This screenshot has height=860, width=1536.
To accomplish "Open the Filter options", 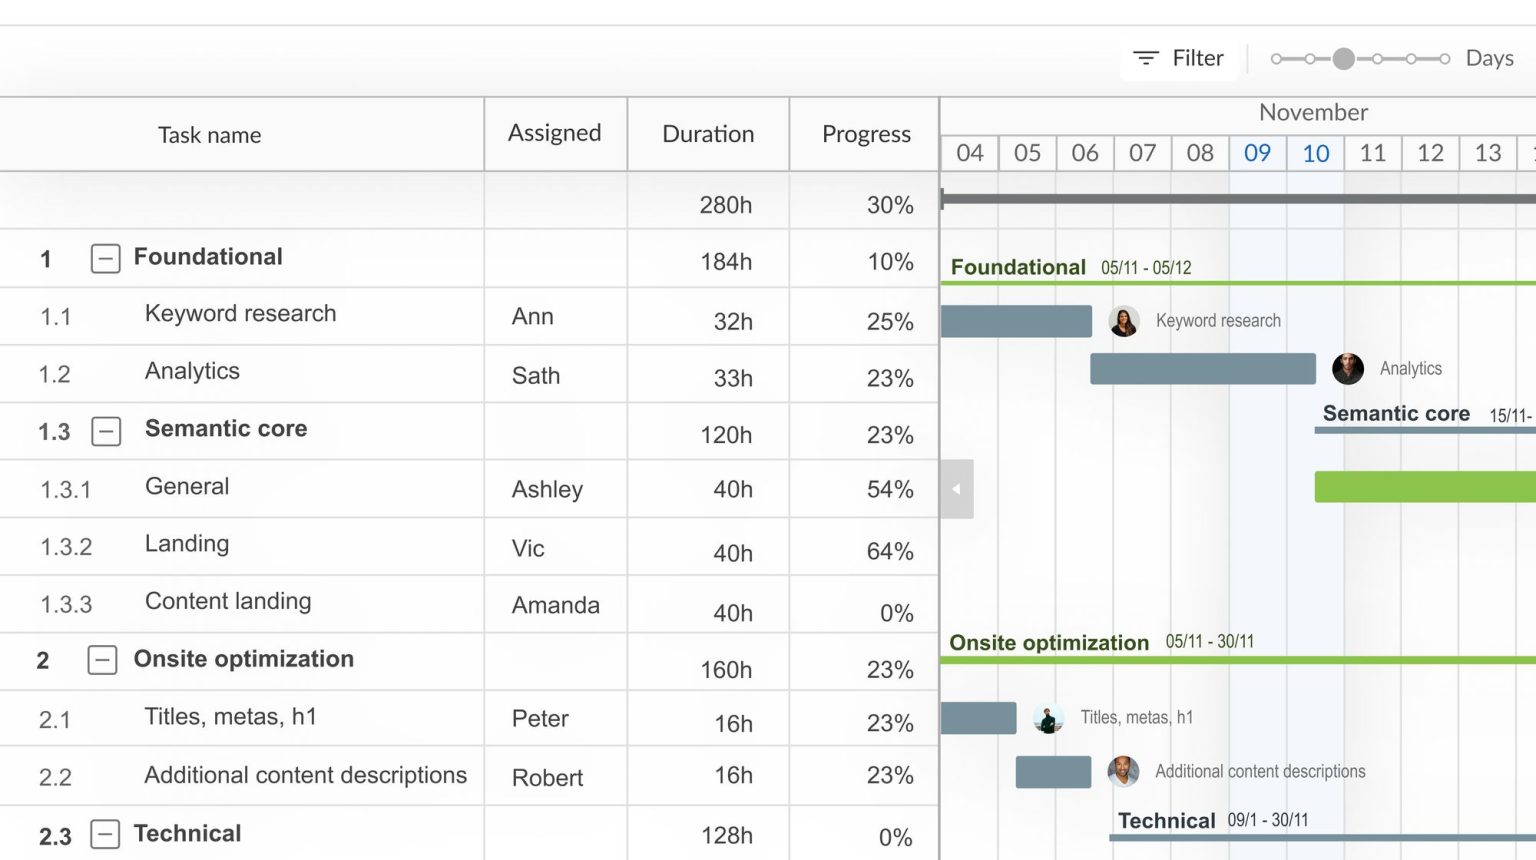I will pos(1180,58).
